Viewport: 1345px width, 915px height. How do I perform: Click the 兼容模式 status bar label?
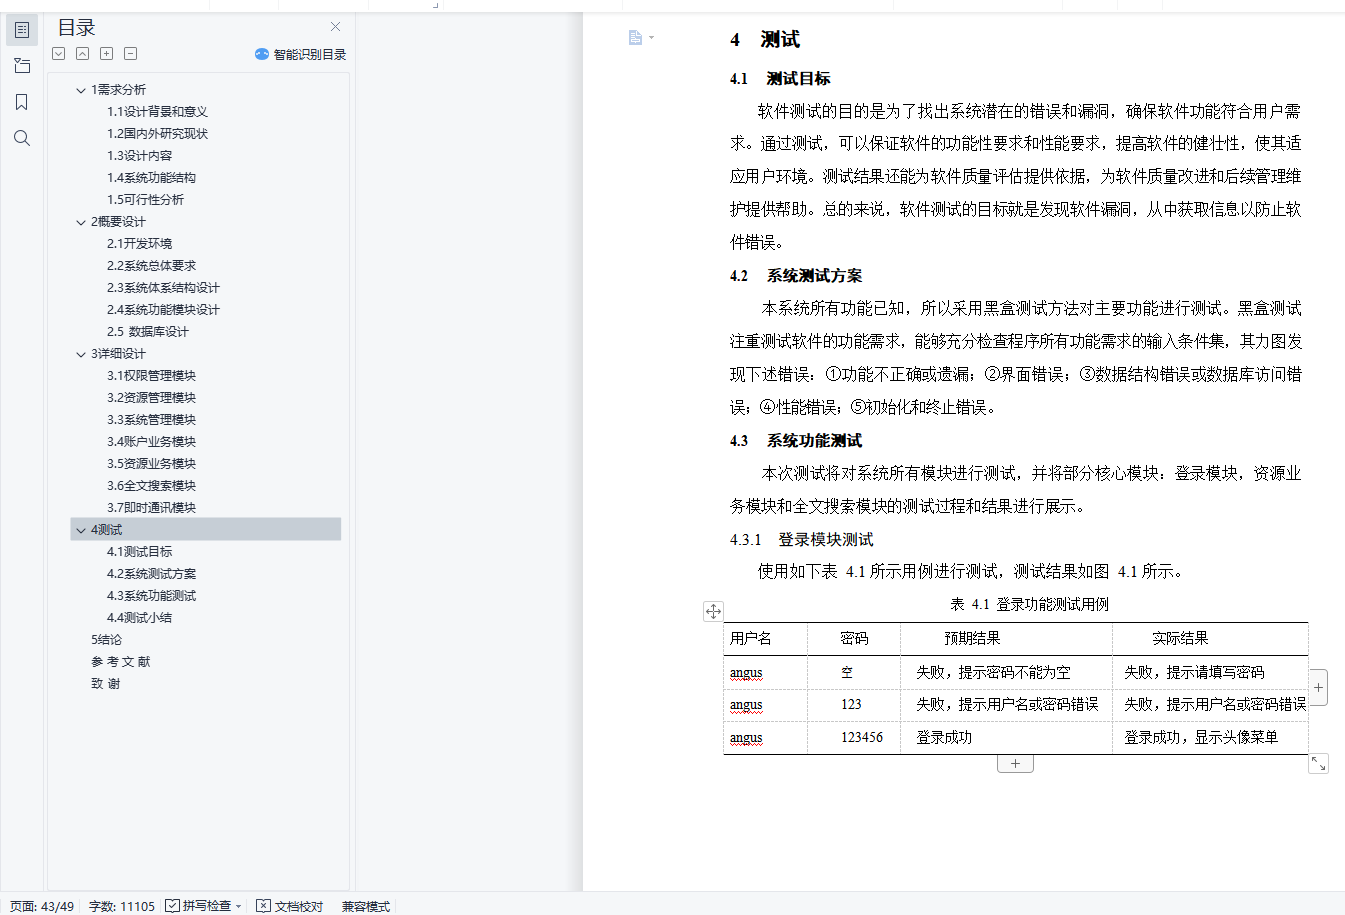(366, 906)
